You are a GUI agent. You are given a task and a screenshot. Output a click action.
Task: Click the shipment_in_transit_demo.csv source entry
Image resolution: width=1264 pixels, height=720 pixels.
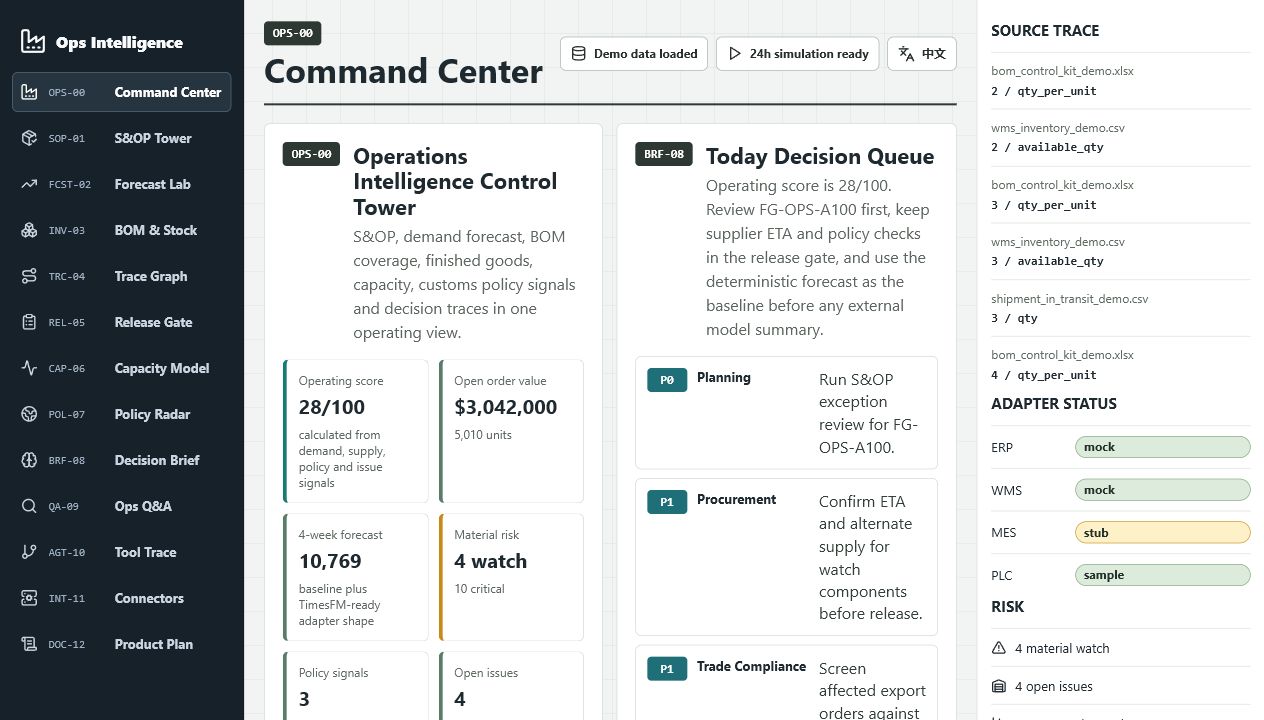coord(1121,308)
